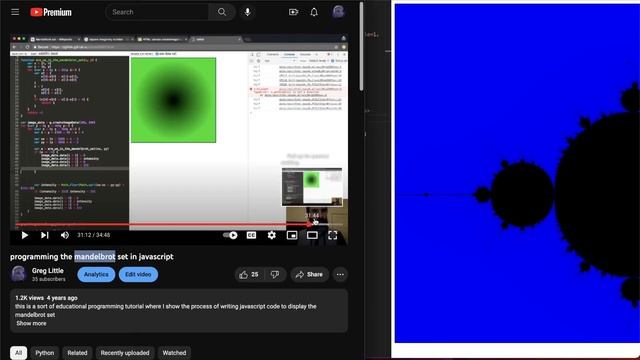
Task: Enable miniplayer mode
Action: coord(292,235)
